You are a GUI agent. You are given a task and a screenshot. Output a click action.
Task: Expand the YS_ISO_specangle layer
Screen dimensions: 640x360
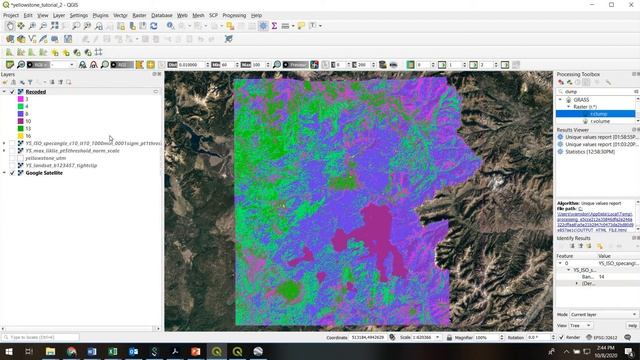click(4, 144)
